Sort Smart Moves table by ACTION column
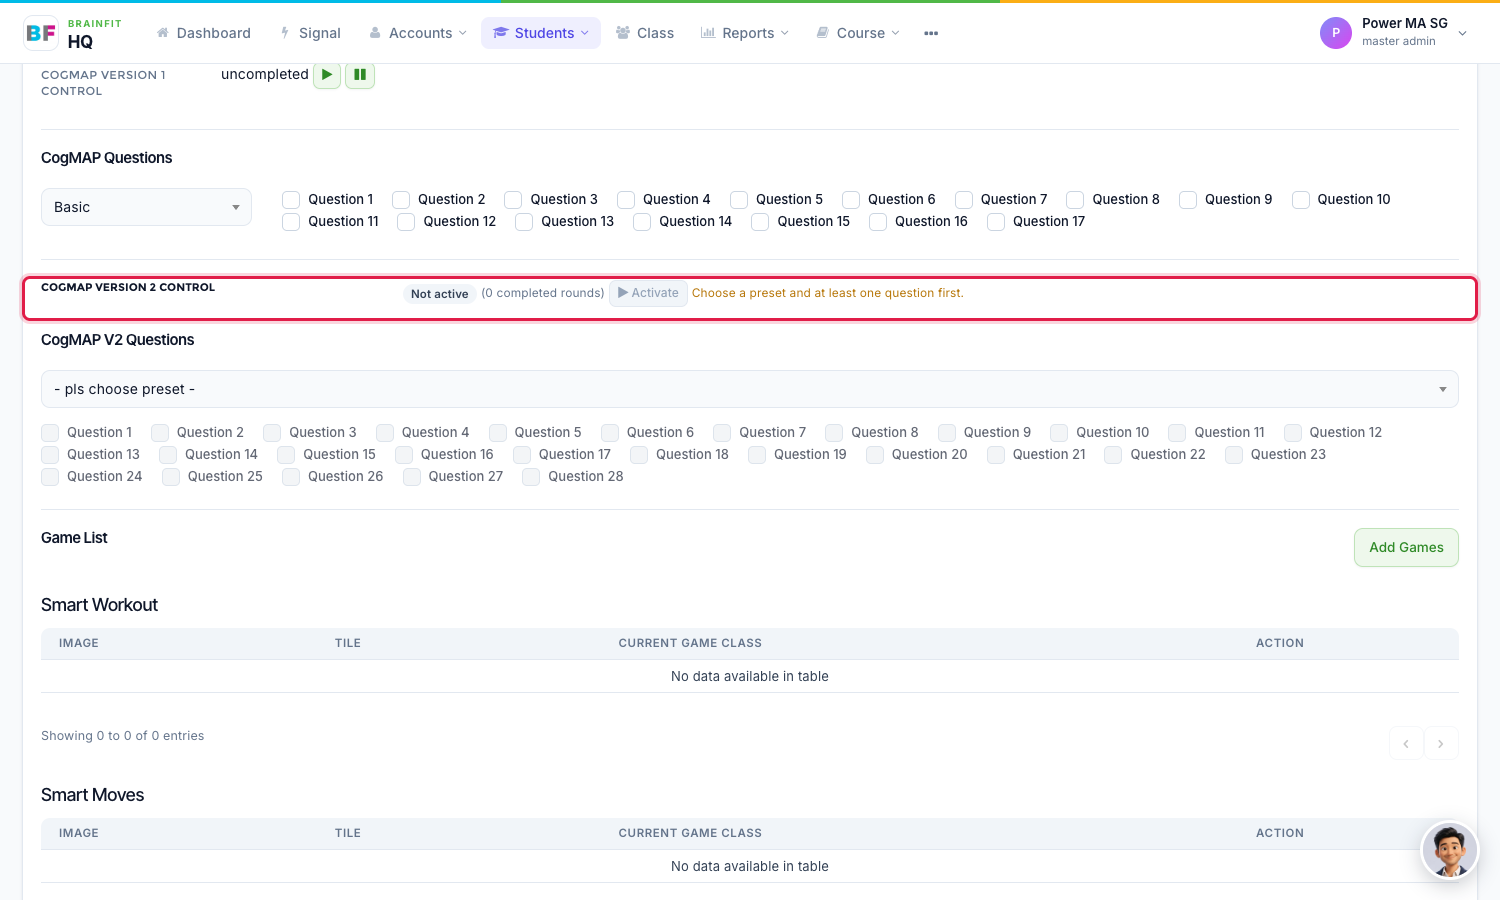 (x=1280, y=833)
